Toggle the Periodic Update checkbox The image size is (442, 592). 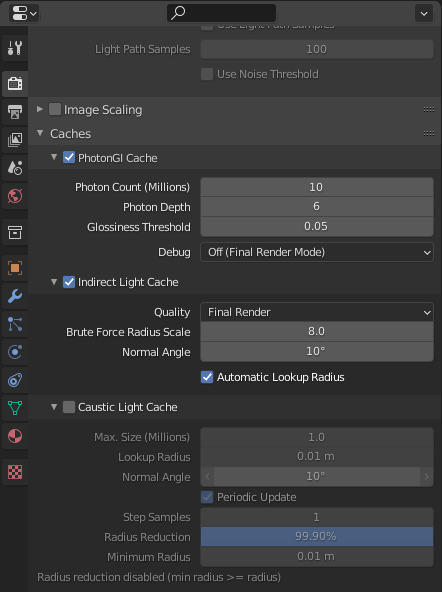pyautogui.click(x=207, y=497)
